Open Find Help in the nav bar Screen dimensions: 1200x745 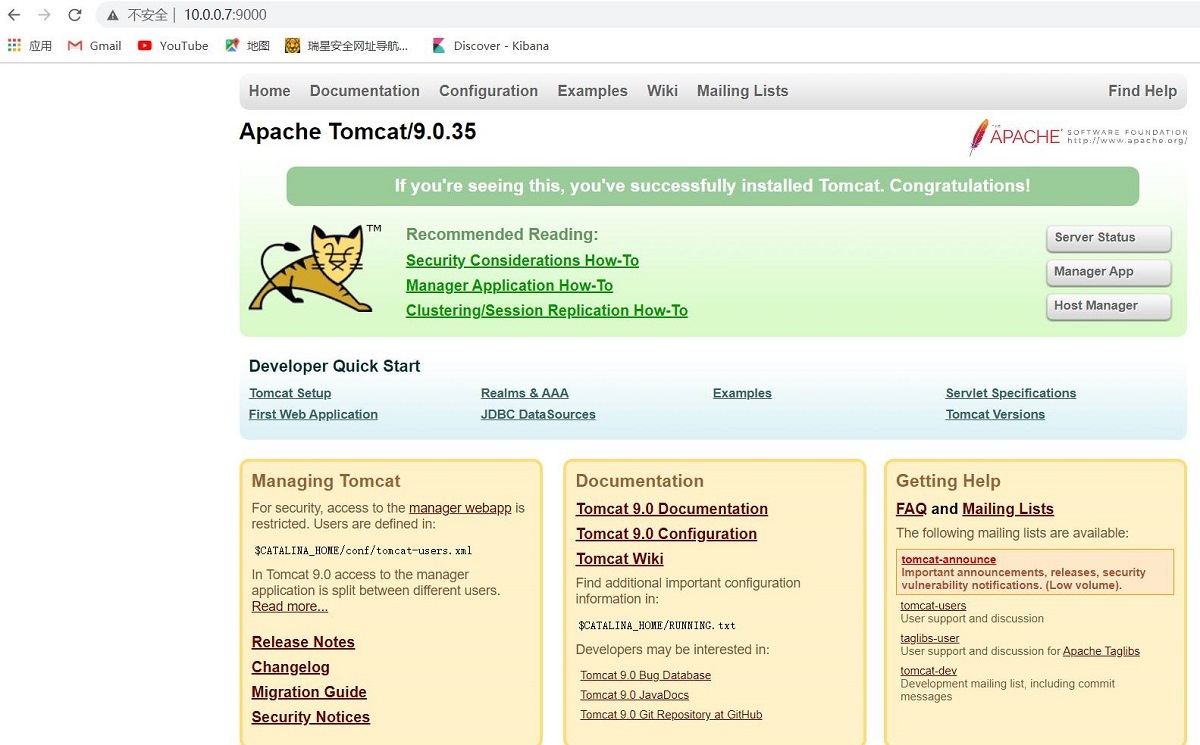point(1142,91)
